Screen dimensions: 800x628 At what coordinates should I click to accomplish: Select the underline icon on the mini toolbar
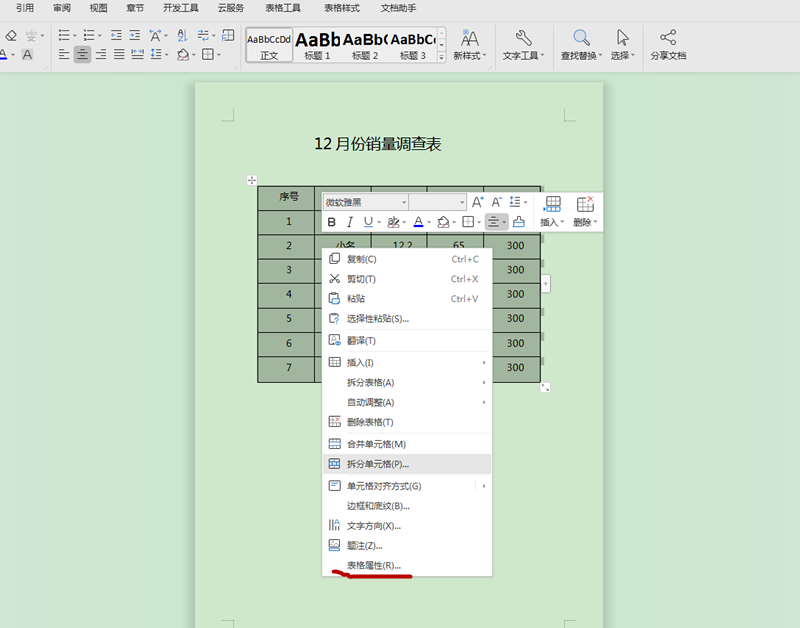[x=369, y=222]
